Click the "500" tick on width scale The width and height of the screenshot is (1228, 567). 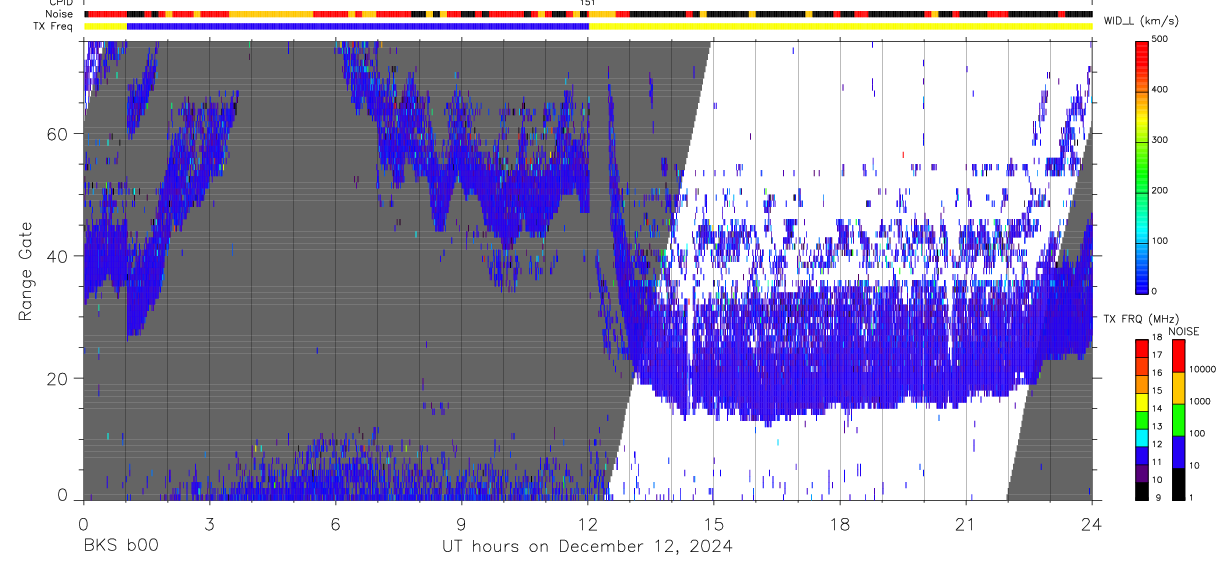click(1161, 39)
